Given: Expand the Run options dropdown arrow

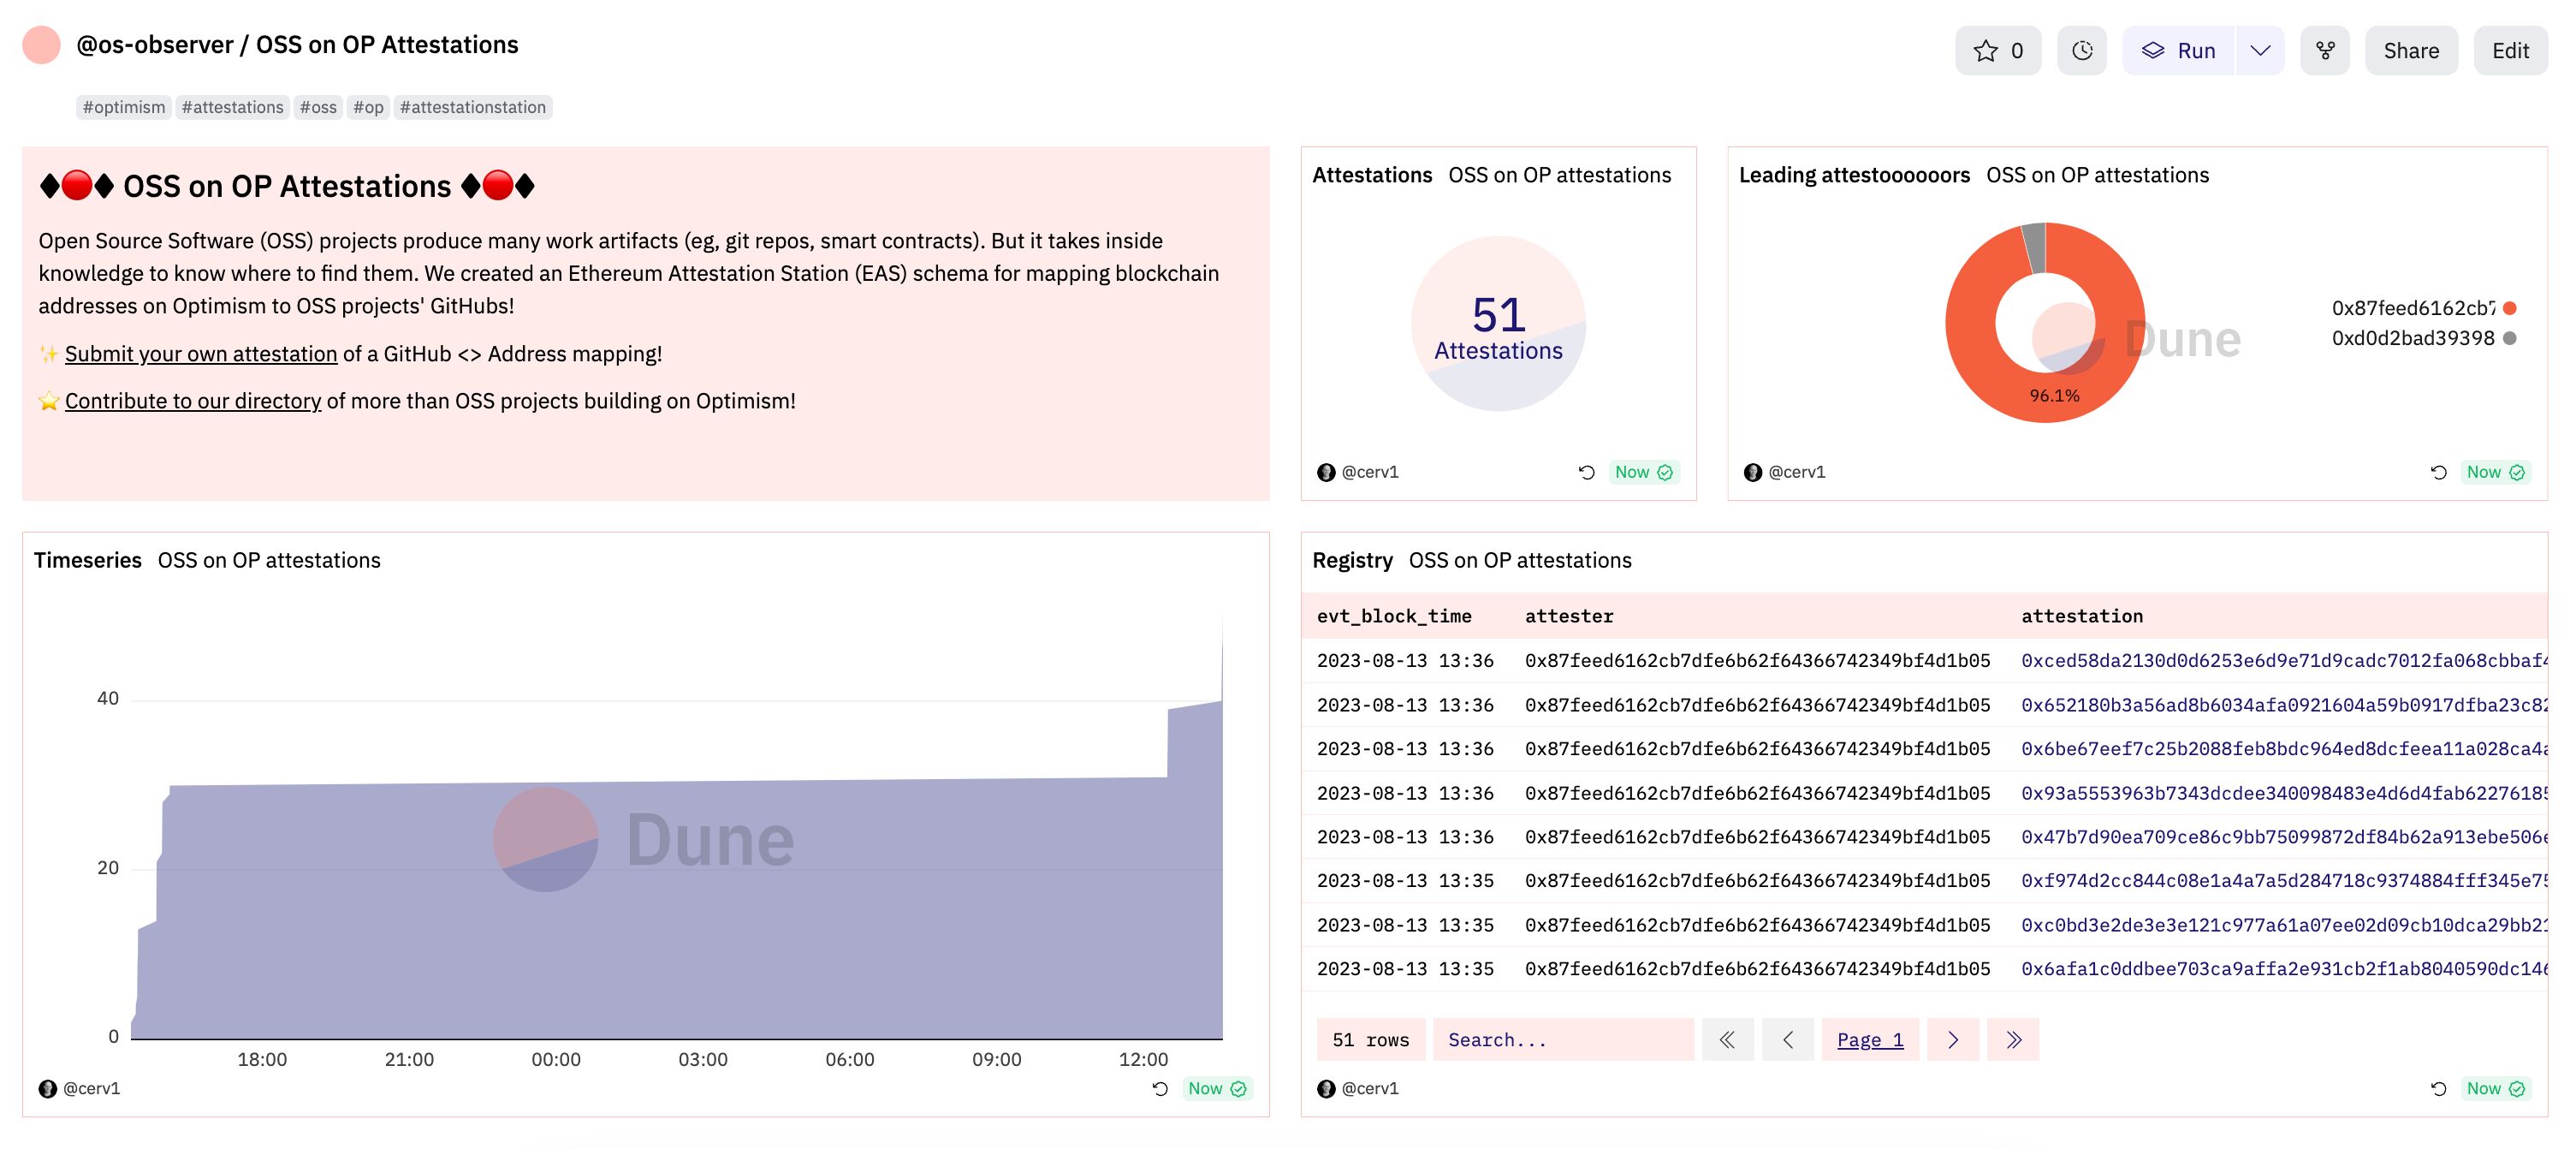Looking at the screenshot, I should pos(2260,50).
